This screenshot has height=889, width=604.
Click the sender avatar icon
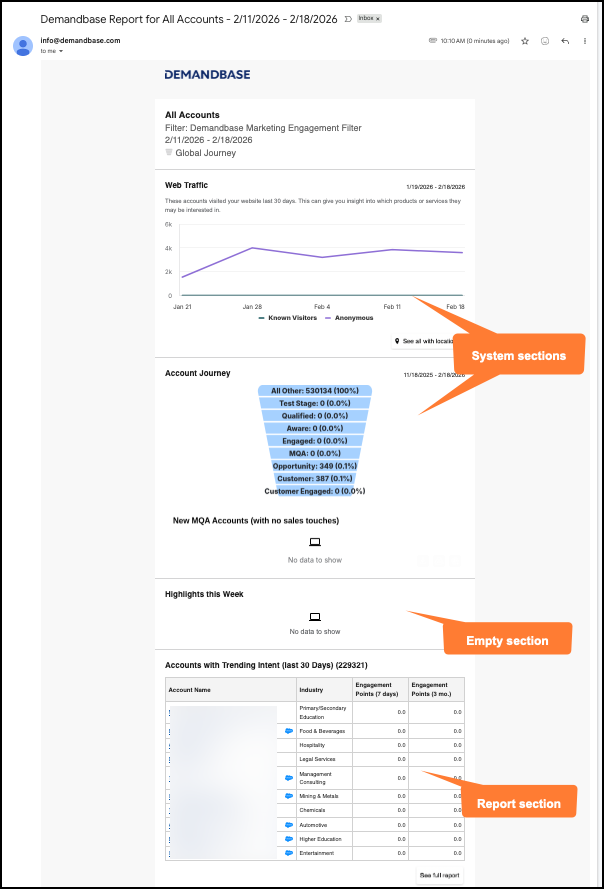coord(23,46)
